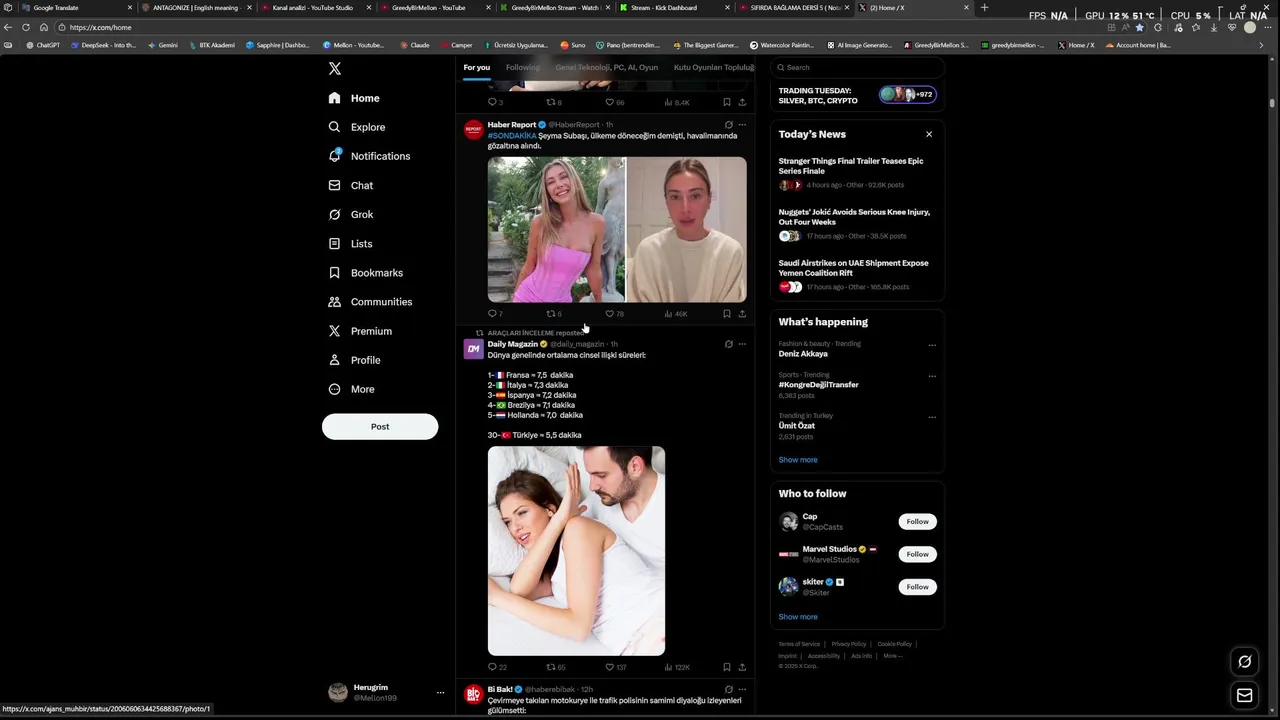Image resolution: width=1280 pixels, height=720 pixels.
Task: Open Saudi Airstrikes on UAE Shipment news
Action: tap(857, 274)
